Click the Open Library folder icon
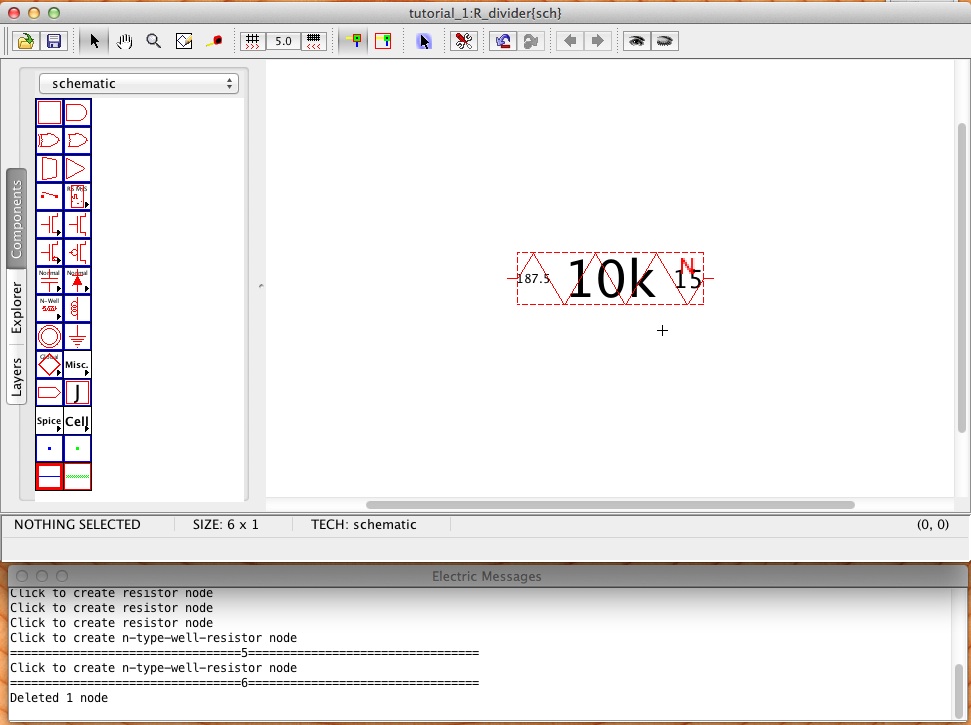 [24, 41]
